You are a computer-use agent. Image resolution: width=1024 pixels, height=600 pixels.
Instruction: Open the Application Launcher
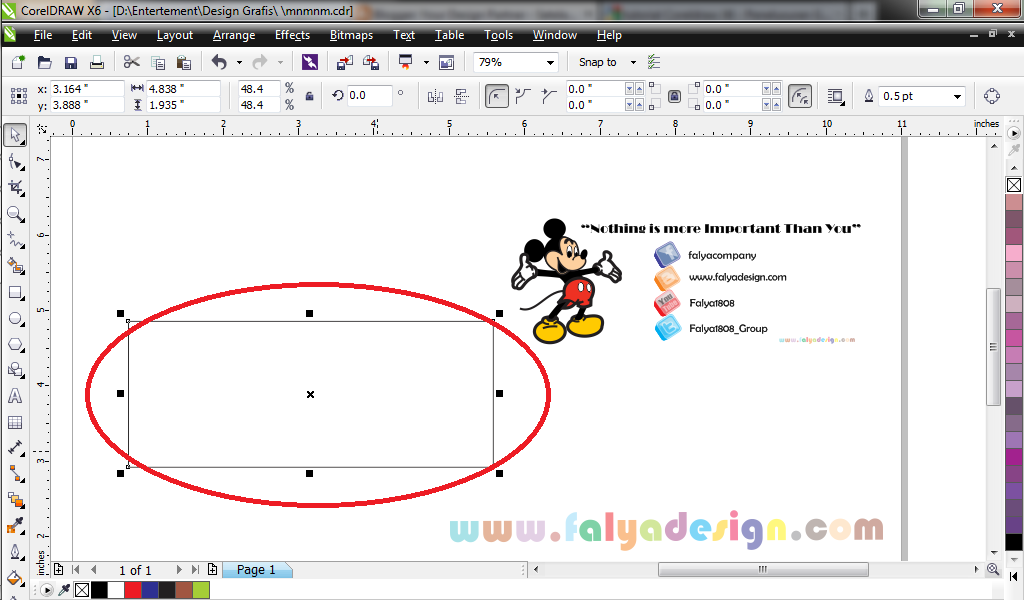point(406,62)
